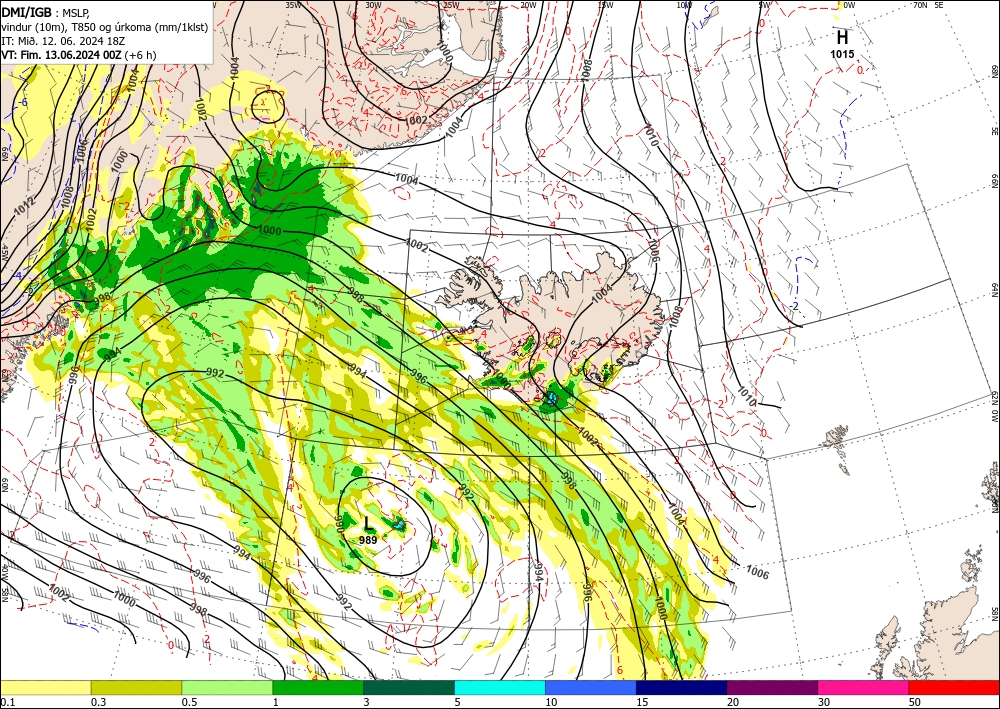
Task: Select the cyan 5–10 legend swatch
Action: pyautogui.click(x=500, y=687)
